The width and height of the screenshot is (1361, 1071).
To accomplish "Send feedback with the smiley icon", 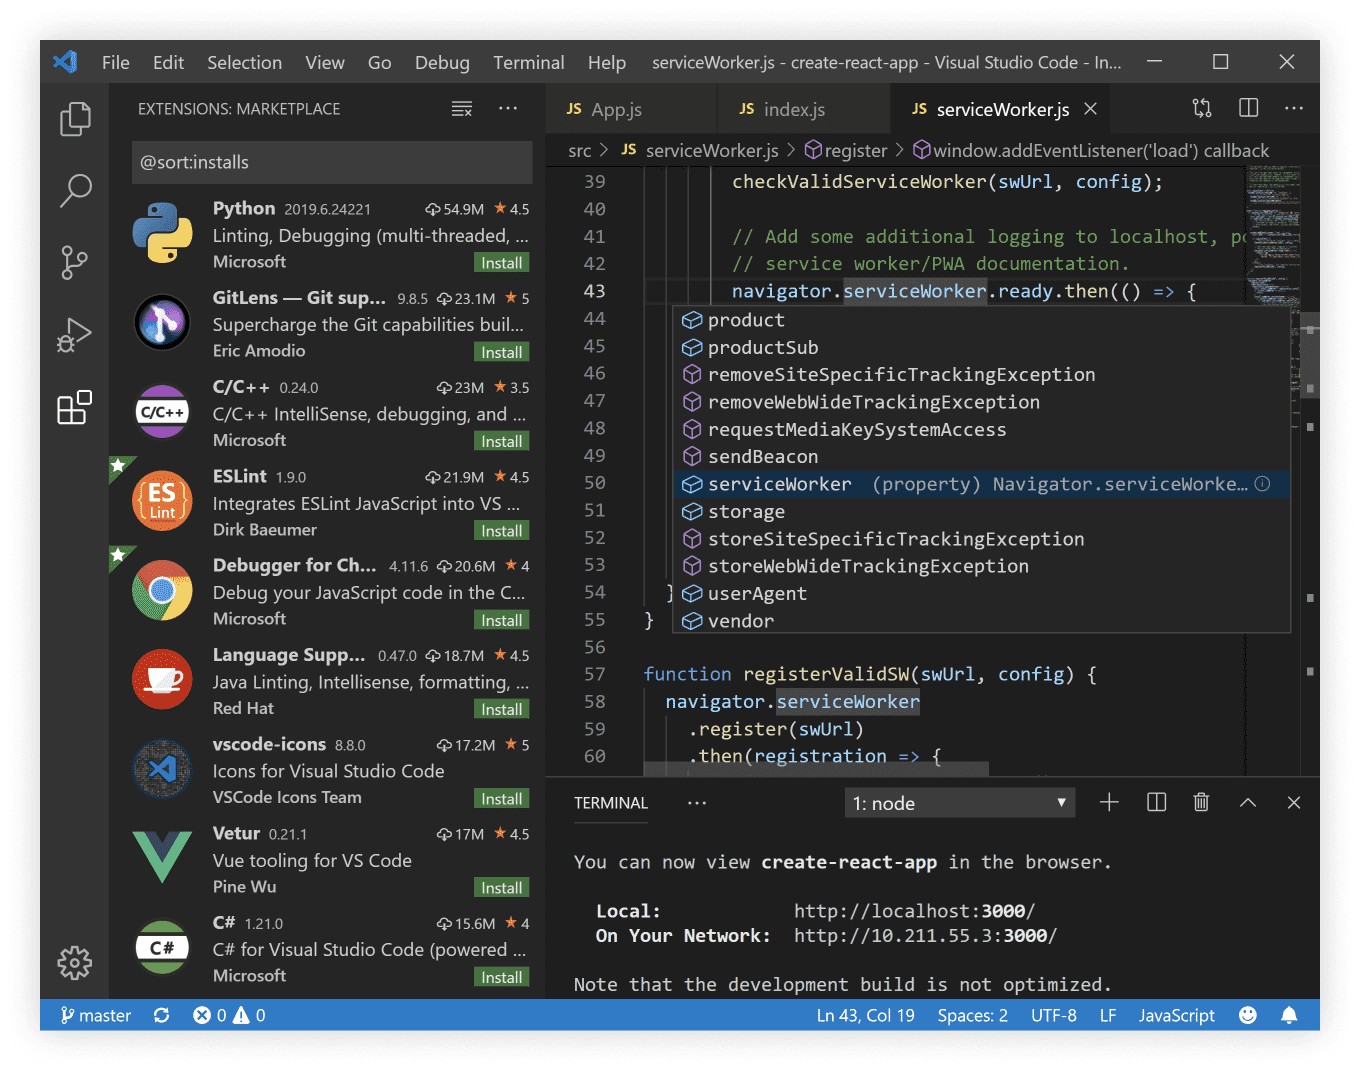I will pyautogui.click(x=1248, y=1015).
